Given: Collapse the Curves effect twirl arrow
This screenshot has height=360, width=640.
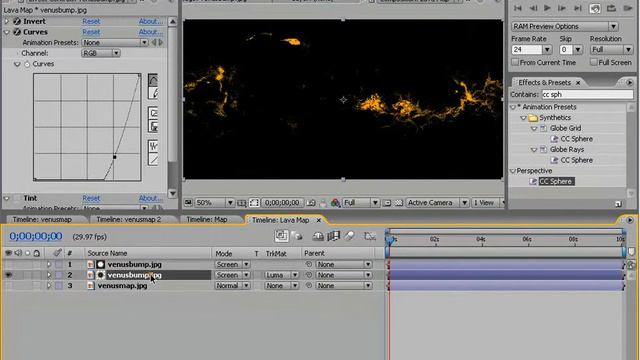Looking at the screenshot, I should coord(7,32).
